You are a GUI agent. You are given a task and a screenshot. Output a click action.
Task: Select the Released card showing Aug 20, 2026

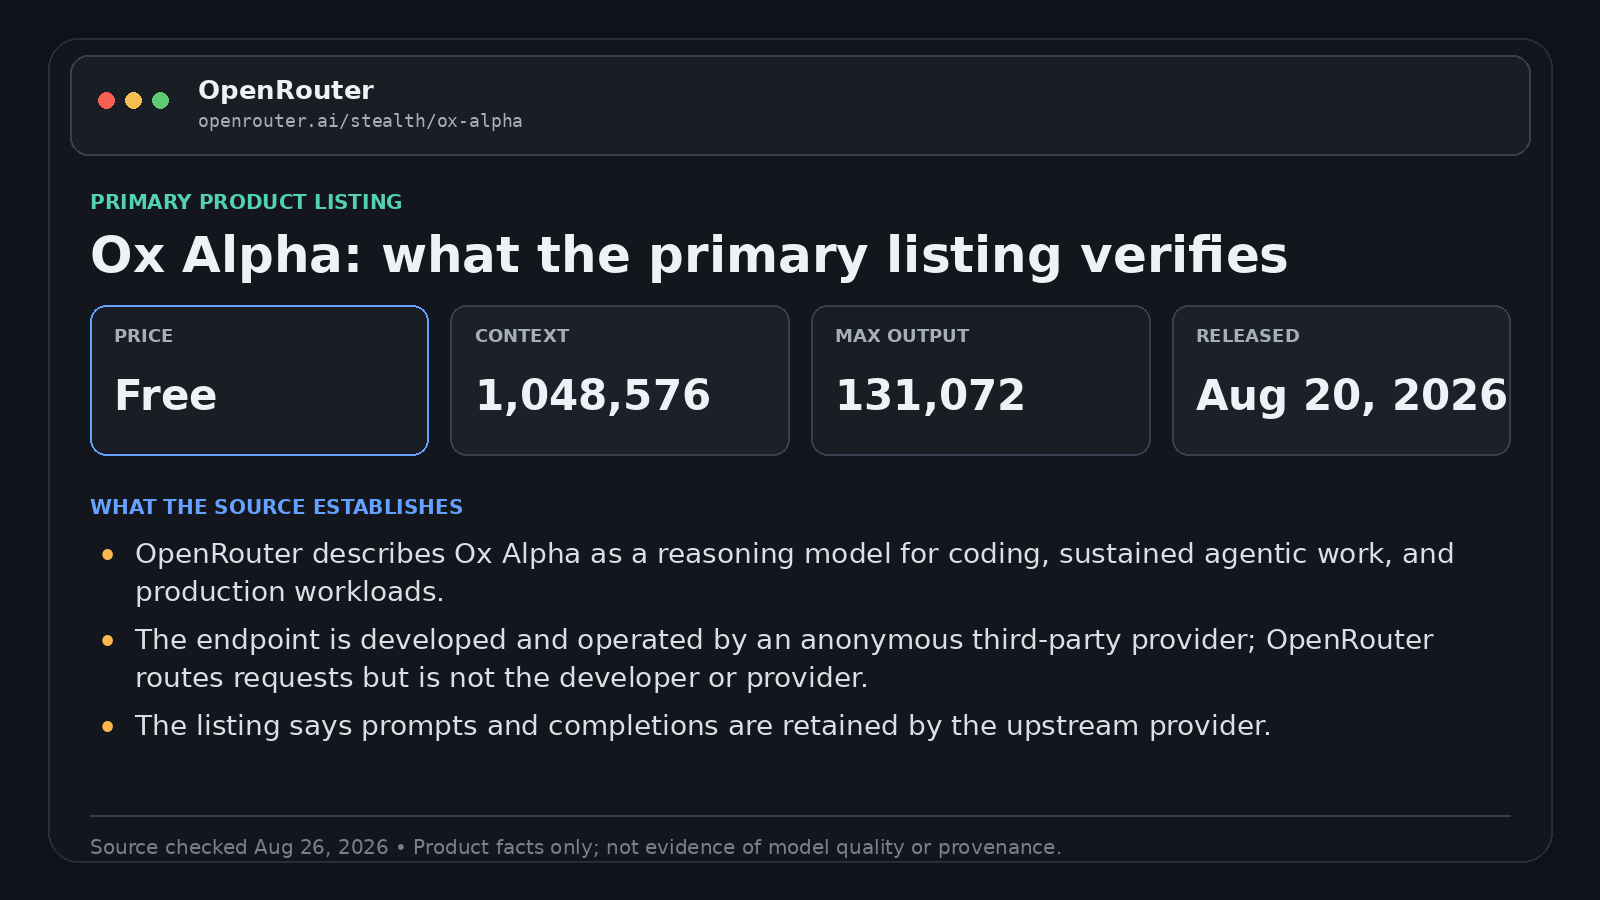pyautogui.click(x=1341, y=380)
